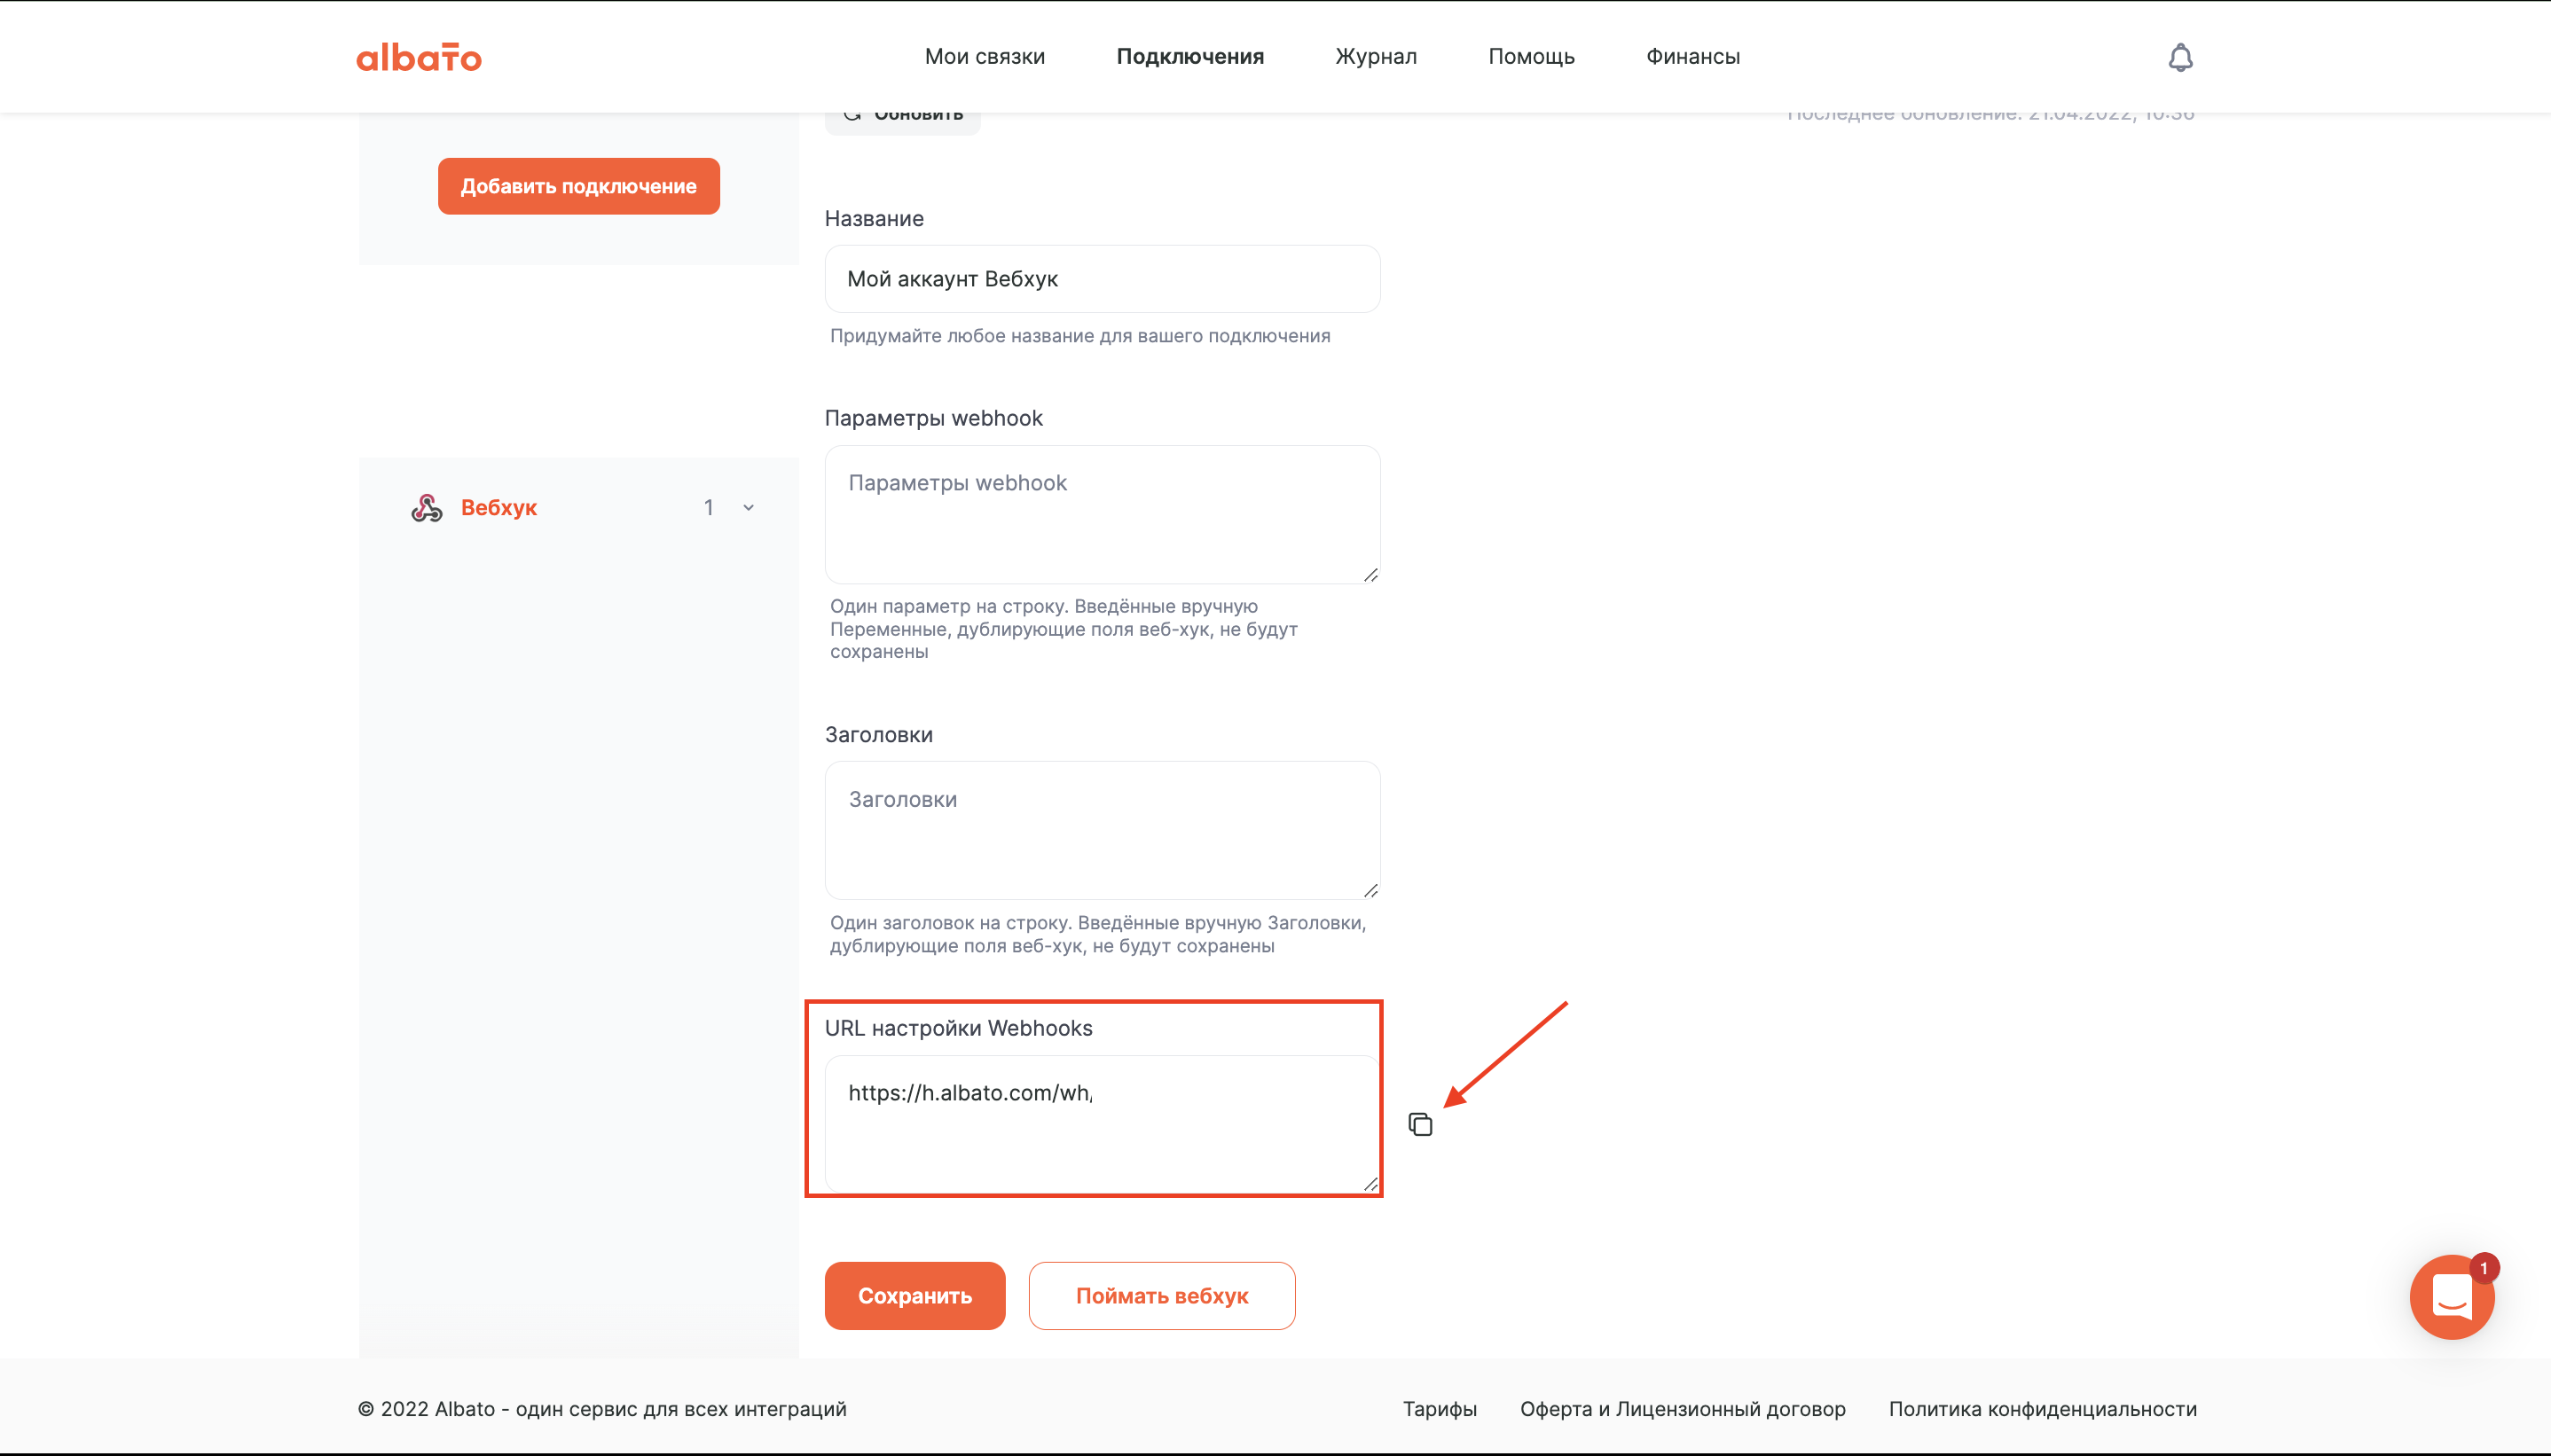Click the Сохранить button
Image resolution: width=2551 pixels, height=1456 pixels.
(x=915, y=1296)
